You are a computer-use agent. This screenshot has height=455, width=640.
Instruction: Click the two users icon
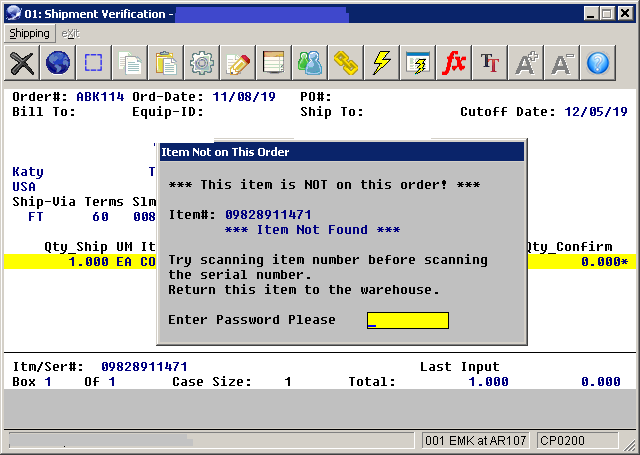point(309,63)
